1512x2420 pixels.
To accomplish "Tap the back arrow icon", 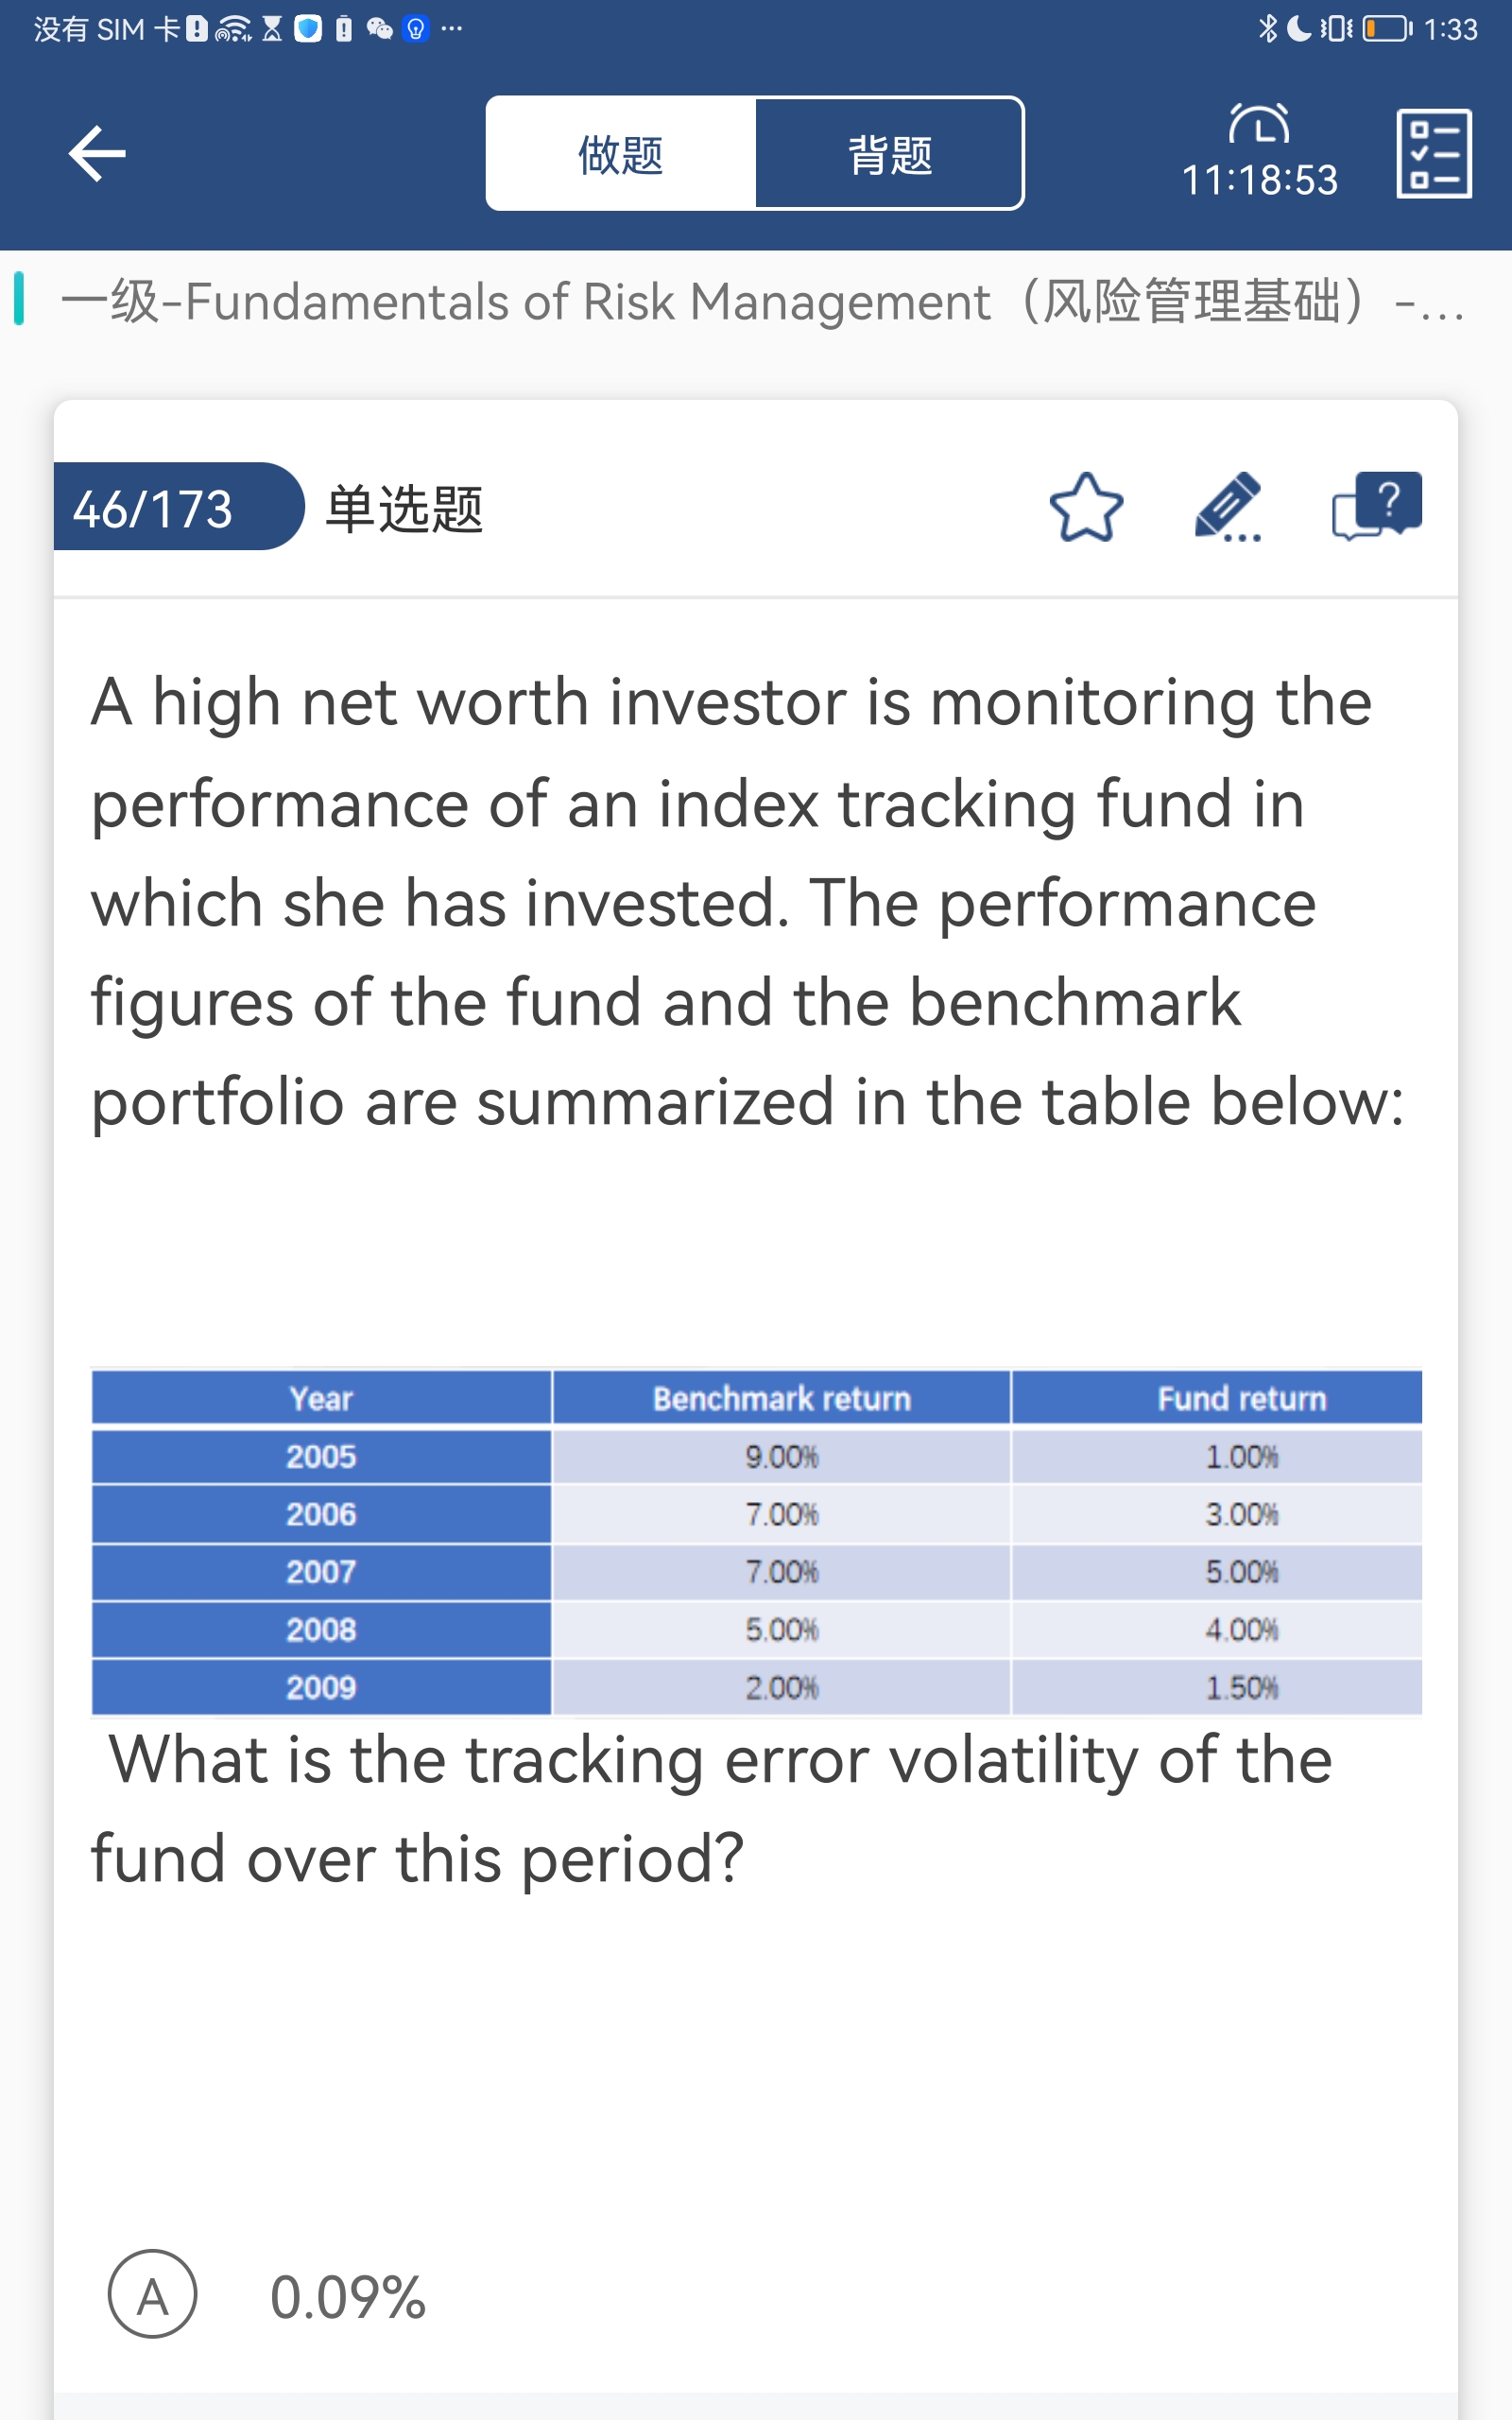I will (x=97, y=154).
